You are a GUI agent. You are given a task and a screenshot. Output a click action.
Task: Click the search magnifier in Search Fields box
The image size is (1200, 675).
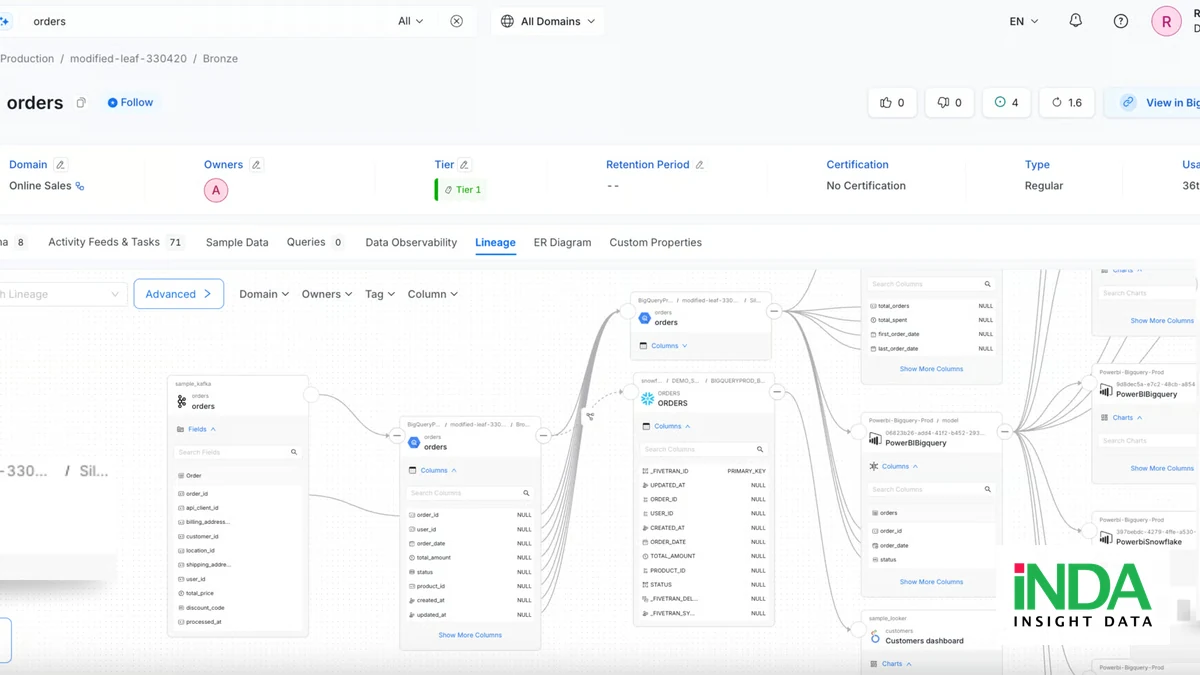click(294, 453)
